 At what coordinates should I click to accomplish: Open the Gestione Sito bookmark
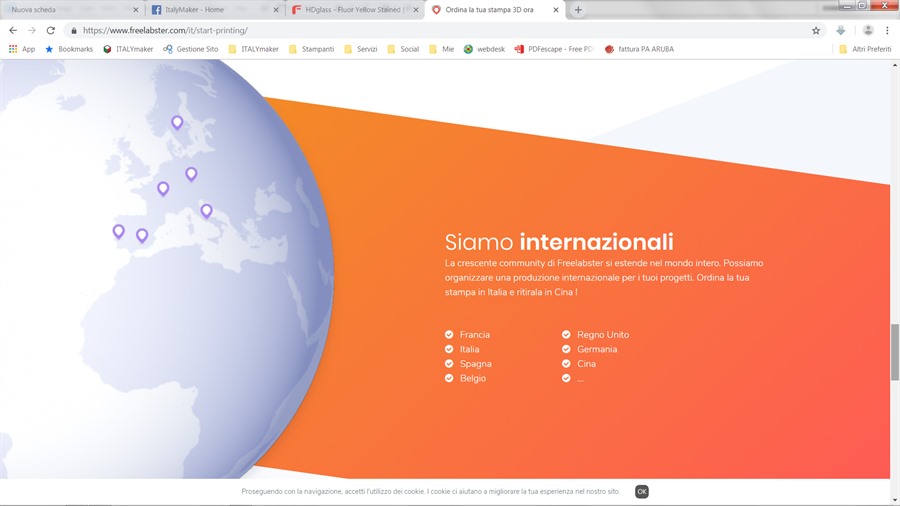(191, 49)
